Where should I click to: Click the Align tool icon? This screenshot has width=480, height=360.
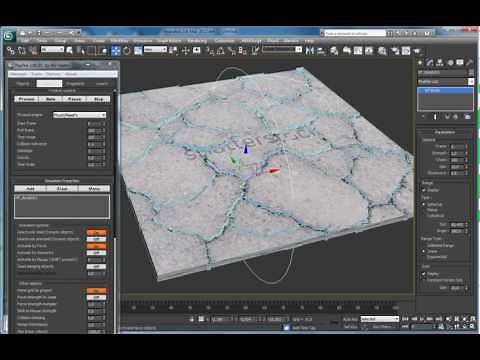[321, 50]
